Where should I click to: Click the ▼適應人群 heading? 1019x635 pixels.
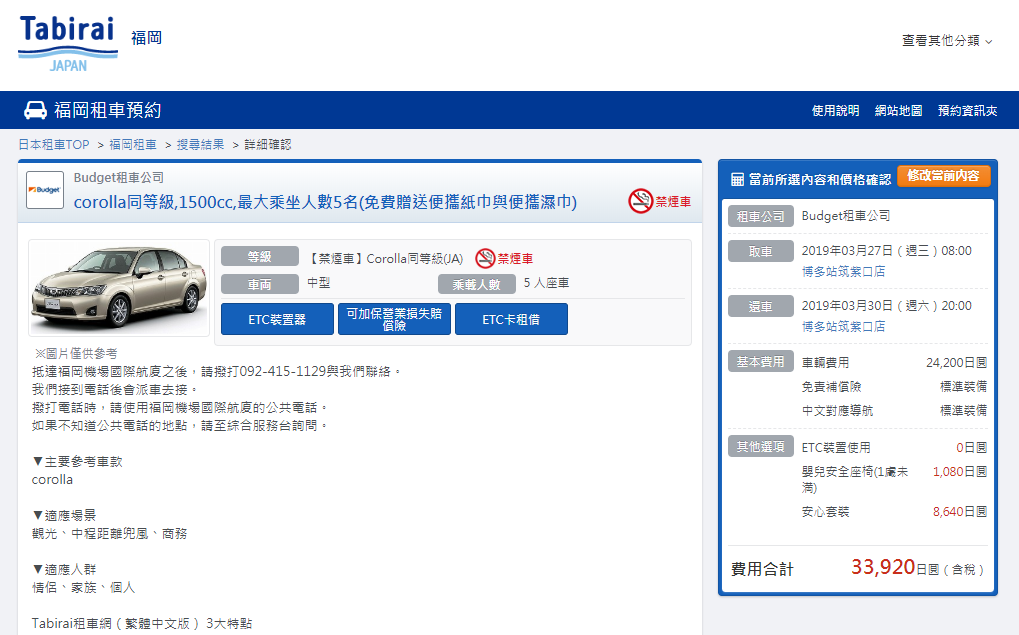64,569
